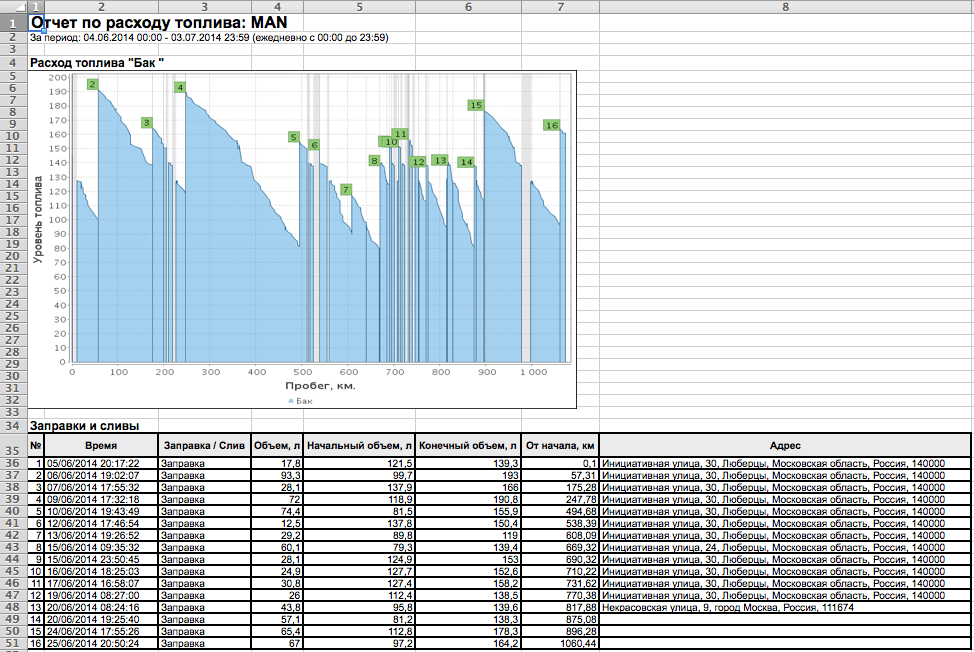Viewport: 974px width, 652px height.
Task: Select the "Адрес" header cell
Action: tap(785, 445)
